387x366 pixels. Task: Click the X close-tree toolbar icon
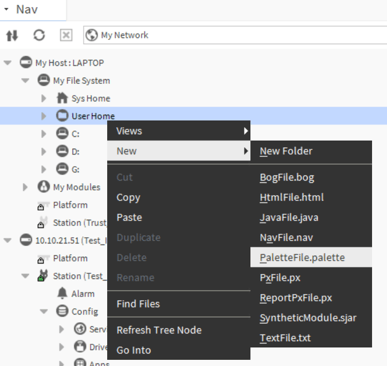(x=66, y=35)
